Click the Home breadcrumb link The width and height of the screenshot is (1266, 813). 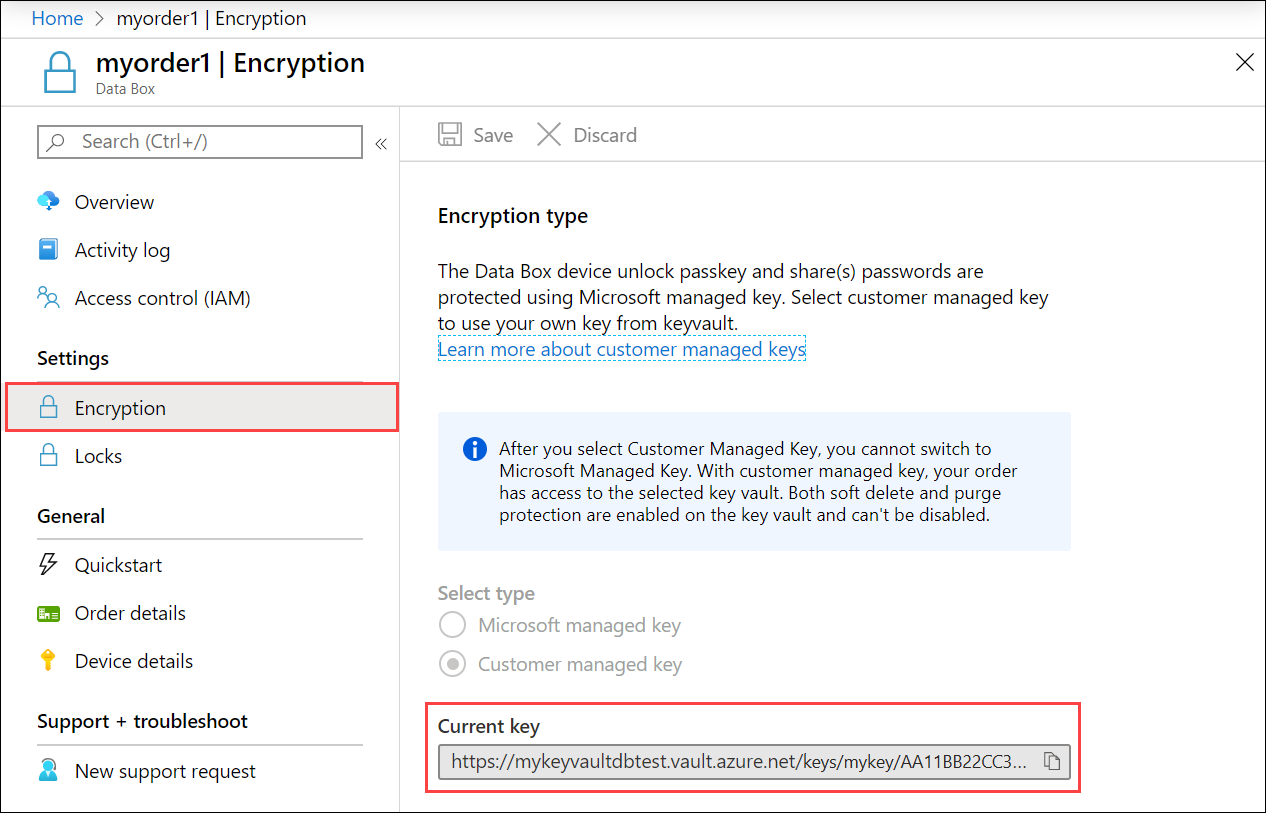coord(57,18)
